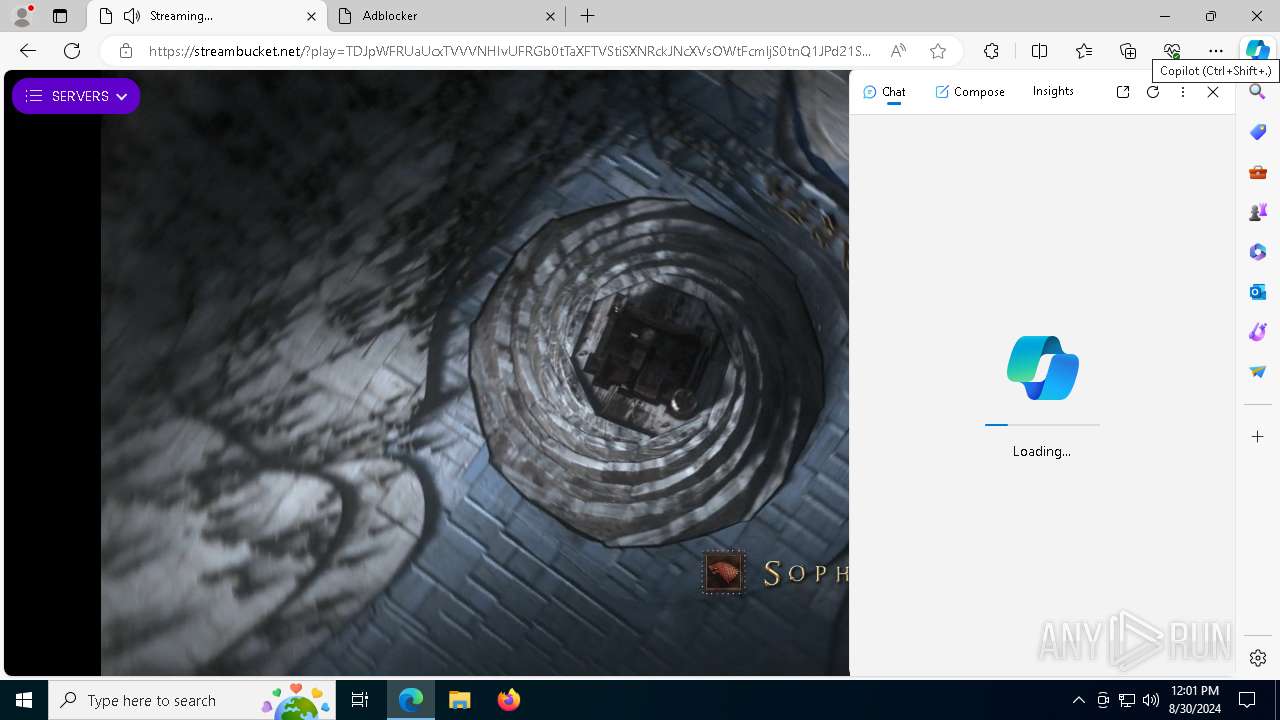Select the Chat tab in Copilot
The height and width of the screenshot is (720, 1280).
pyautogui.click(x=884, y=92)
